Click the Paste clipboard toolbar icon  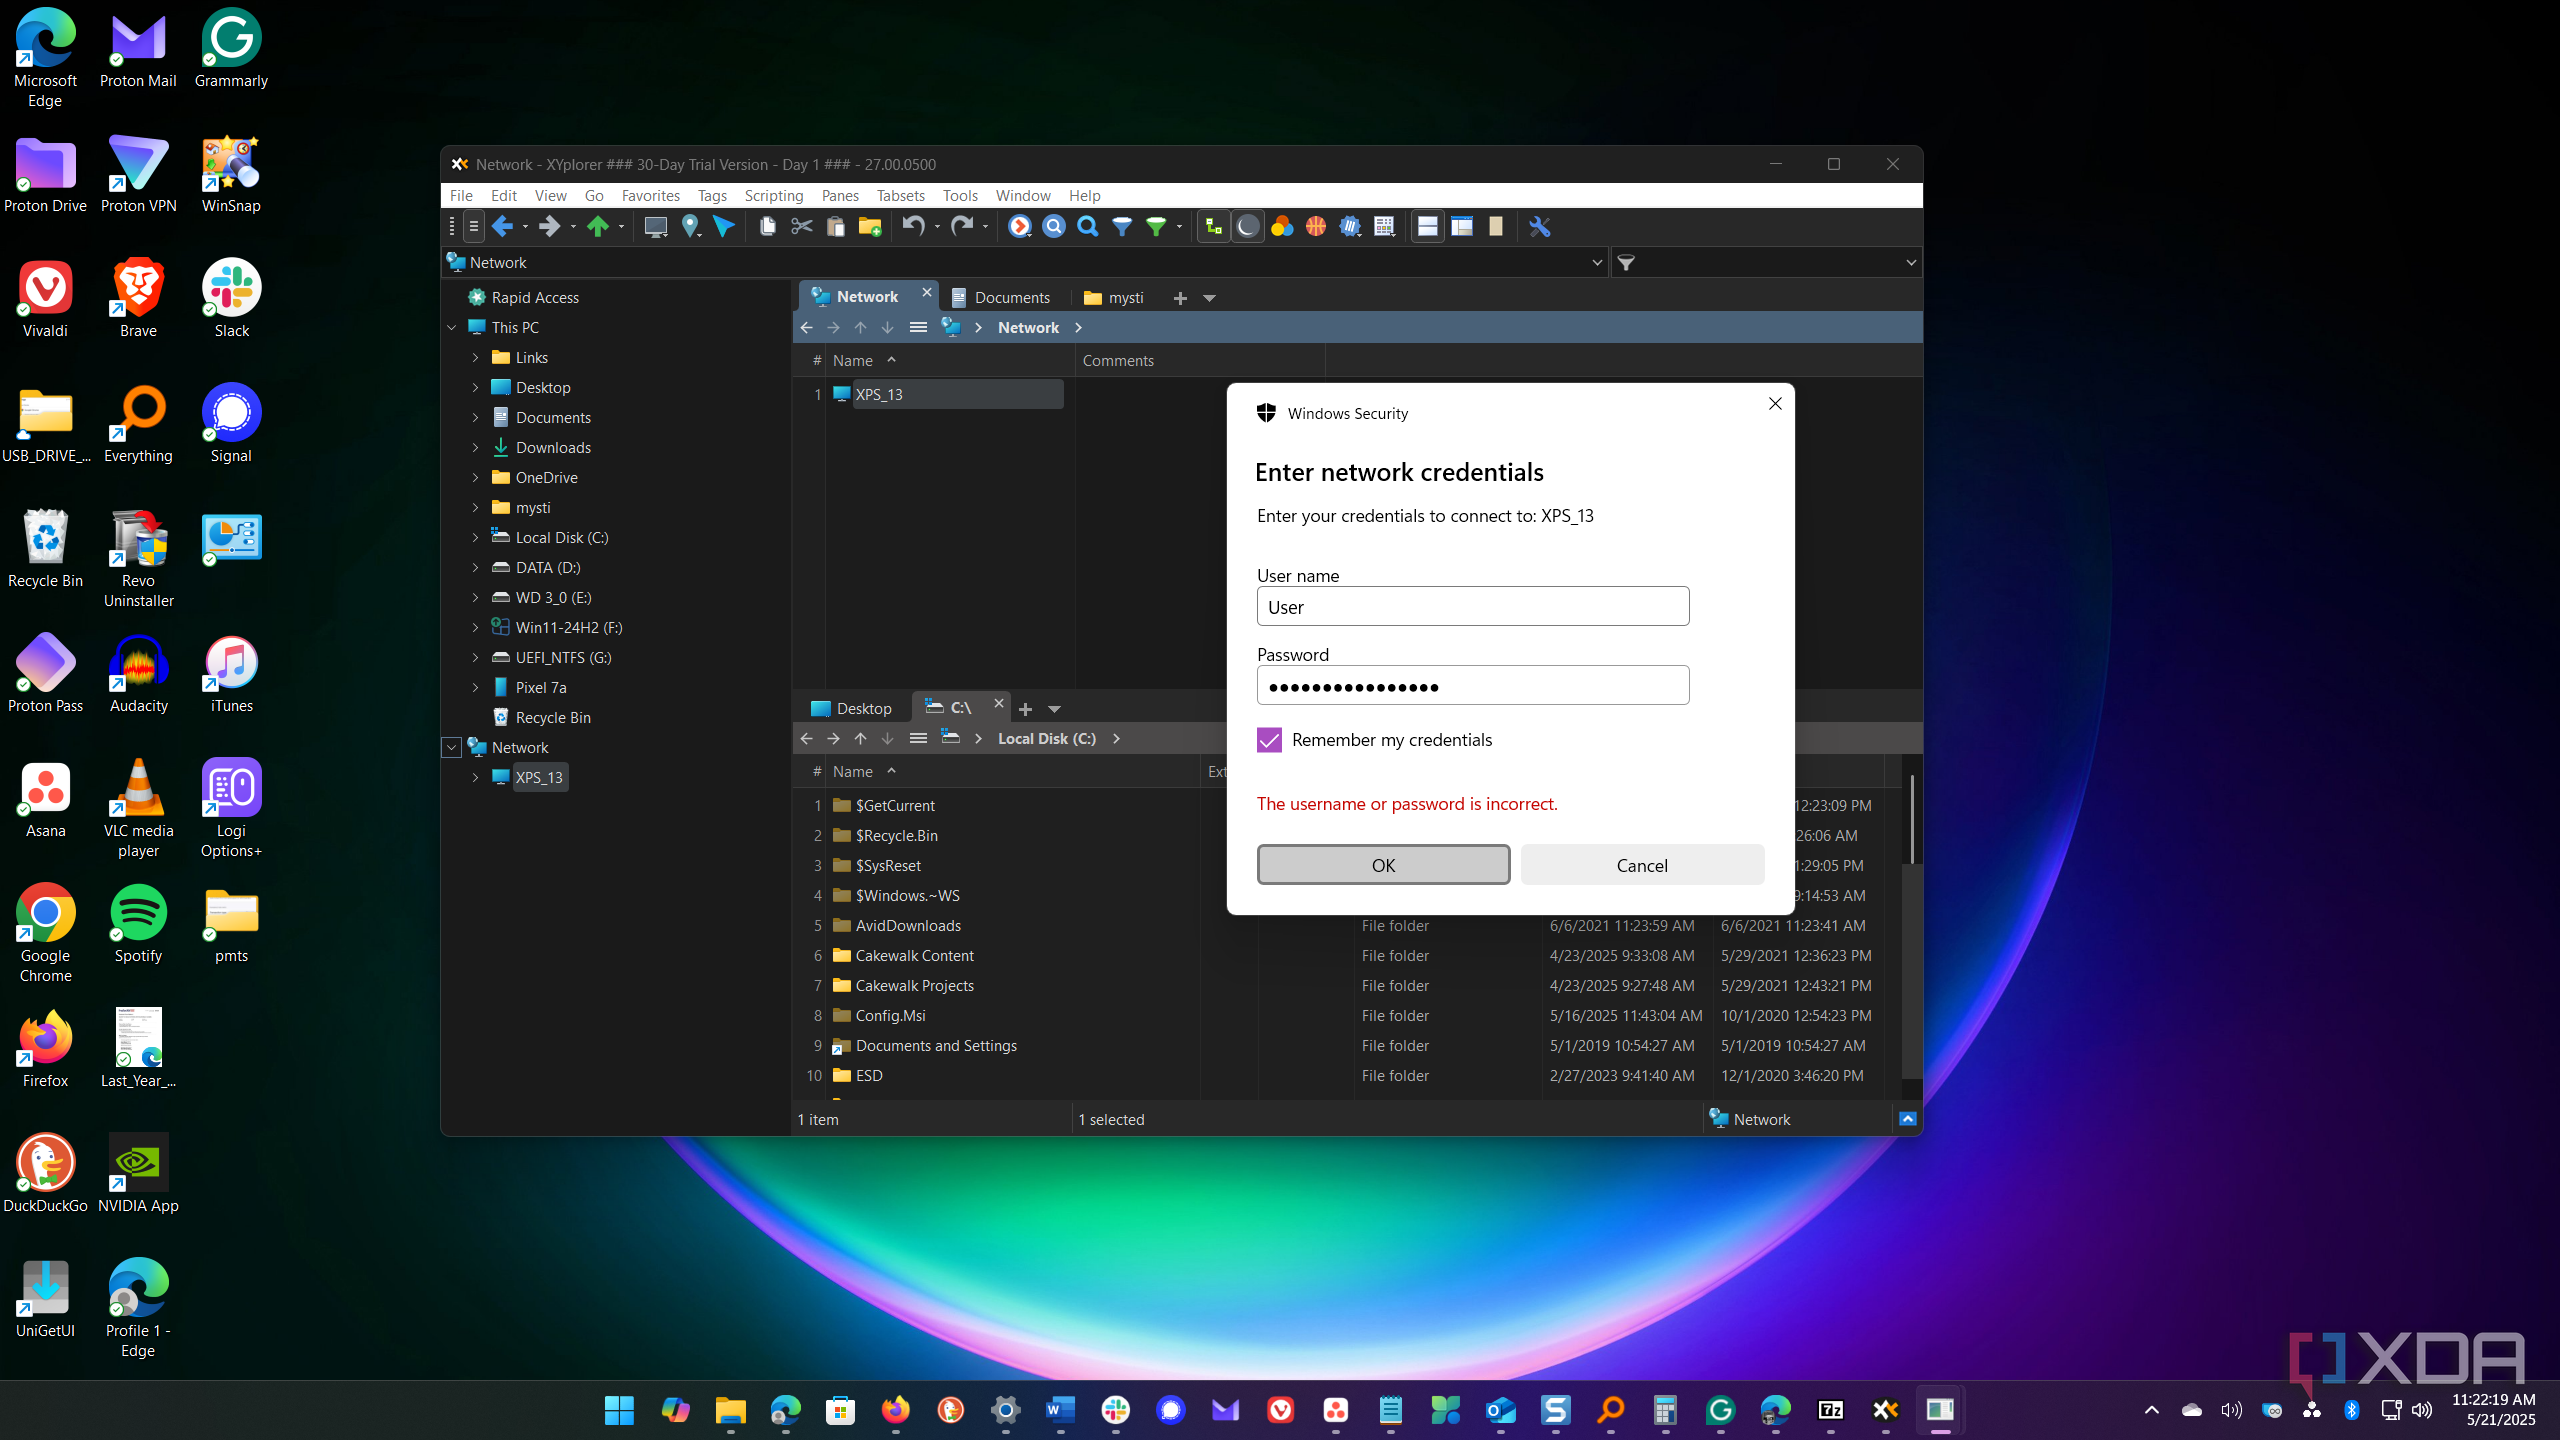pos(836,227)
